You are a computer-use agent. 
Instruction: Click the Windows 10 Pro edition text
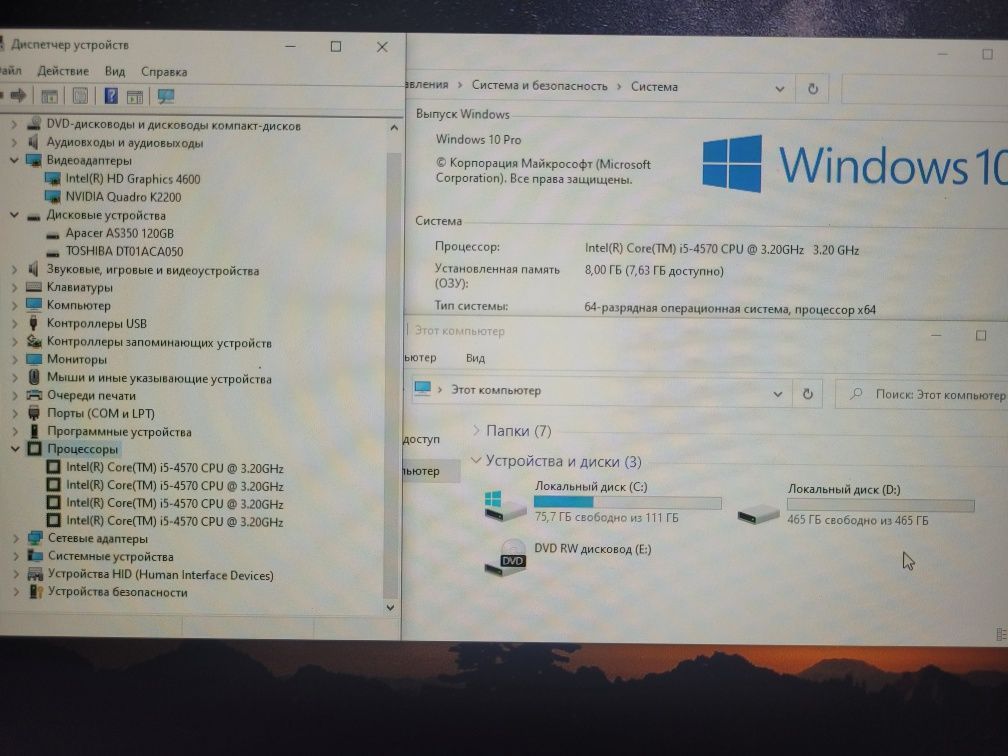pyautogui.click(x=478, y=139)
